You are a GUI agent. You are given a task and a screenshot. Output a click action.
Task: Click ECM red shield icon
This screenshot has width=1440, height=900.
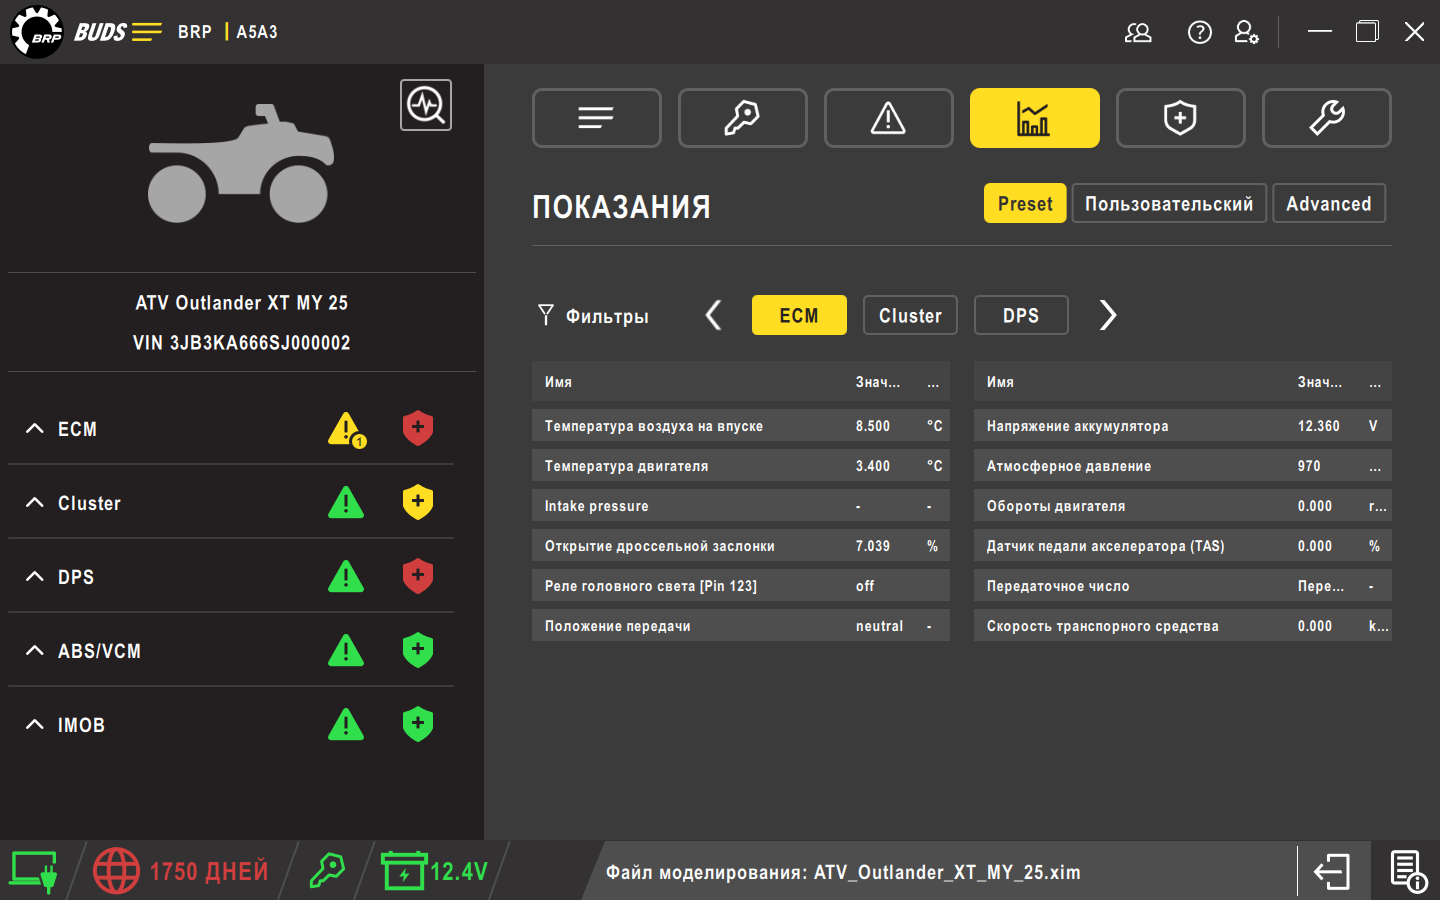click(418, 428)
